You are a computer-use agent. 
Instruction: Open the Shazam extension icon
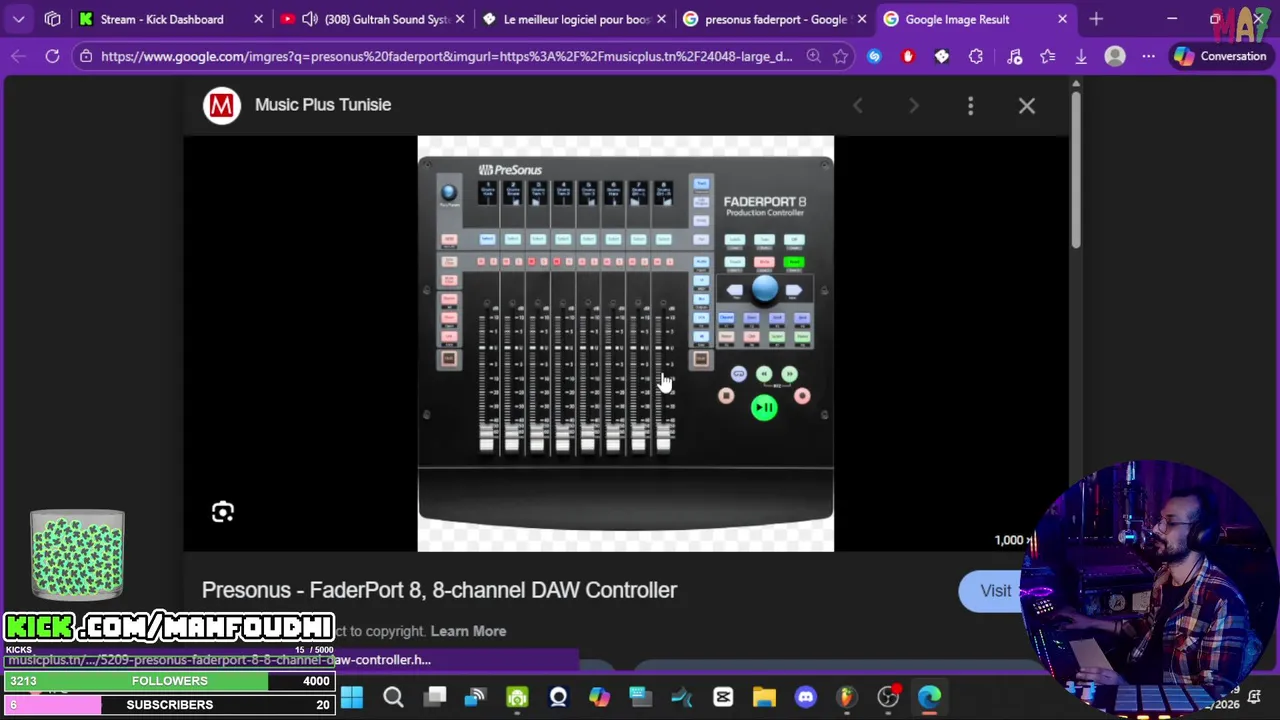(874, 56)
